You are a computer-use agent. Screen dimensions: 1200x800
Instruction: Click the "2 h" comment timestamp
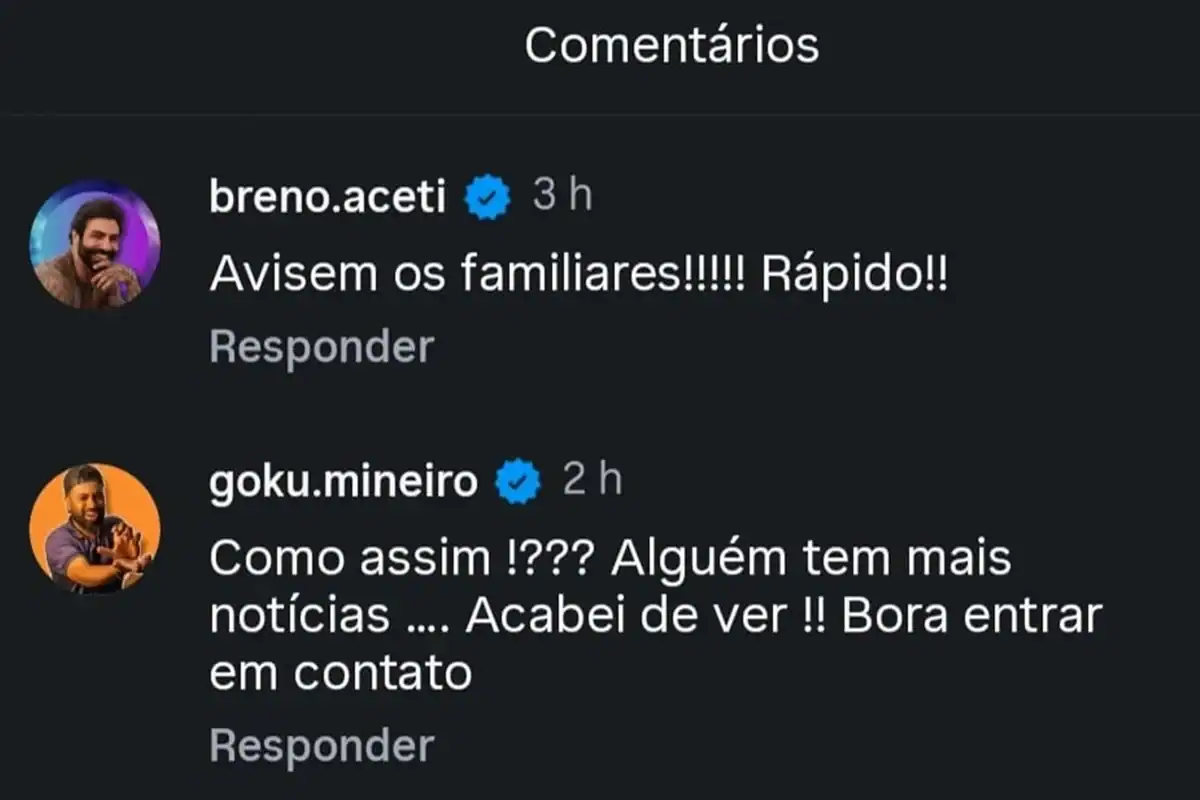(592, 482)
